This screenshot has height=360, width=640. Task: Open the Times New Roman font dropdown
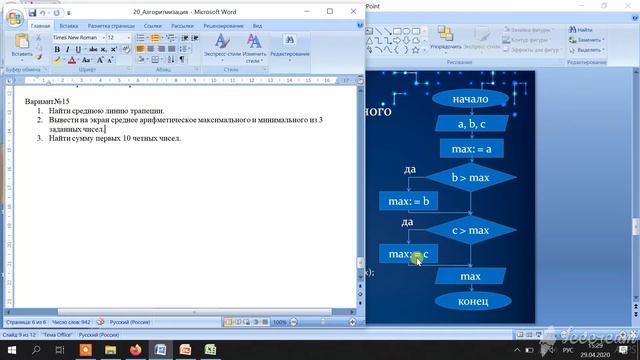103,38
